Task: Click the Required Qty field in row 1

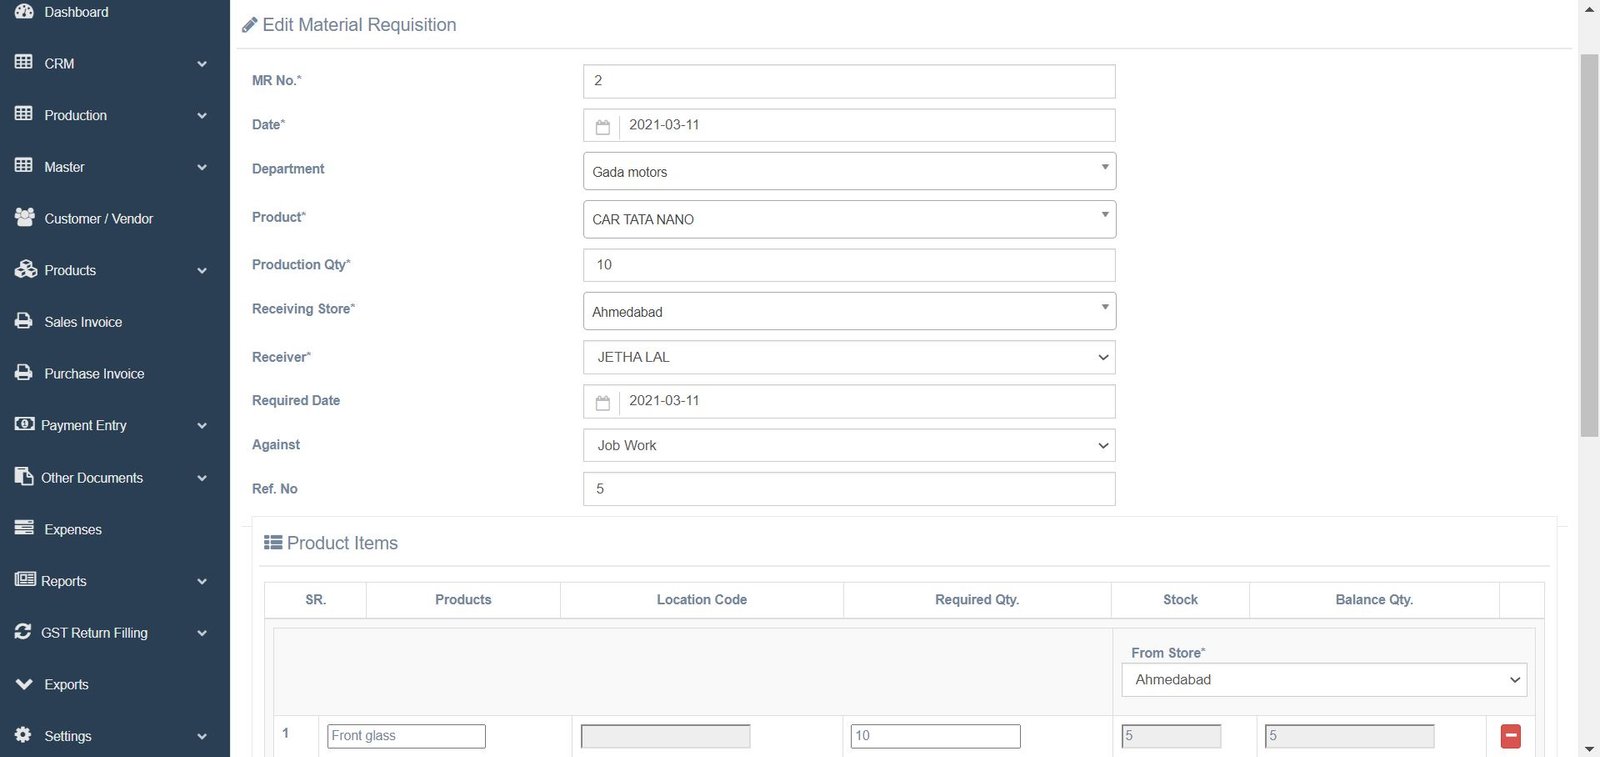Action: [935, 736]
